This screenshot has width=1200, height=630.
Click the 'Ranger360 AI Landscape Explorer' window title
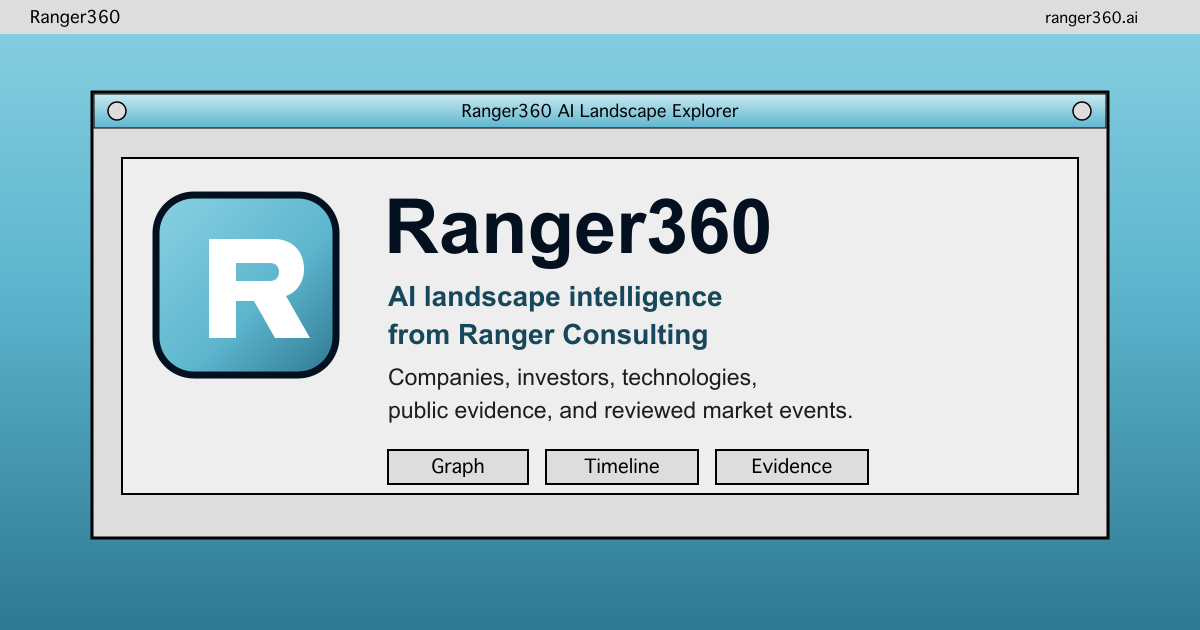click(600, 111)
